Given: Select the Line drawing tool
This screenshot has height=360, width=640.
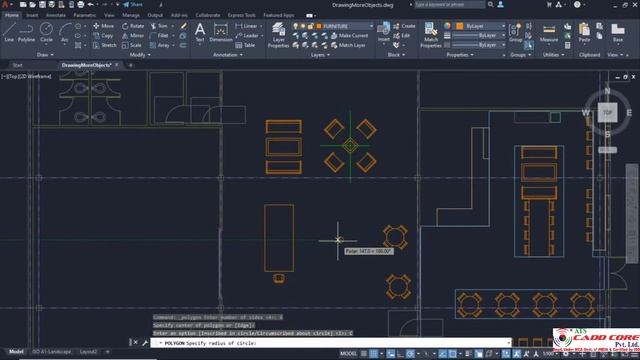Looking at the screenshot, I should pyautogui.click(x=9, y=33).
